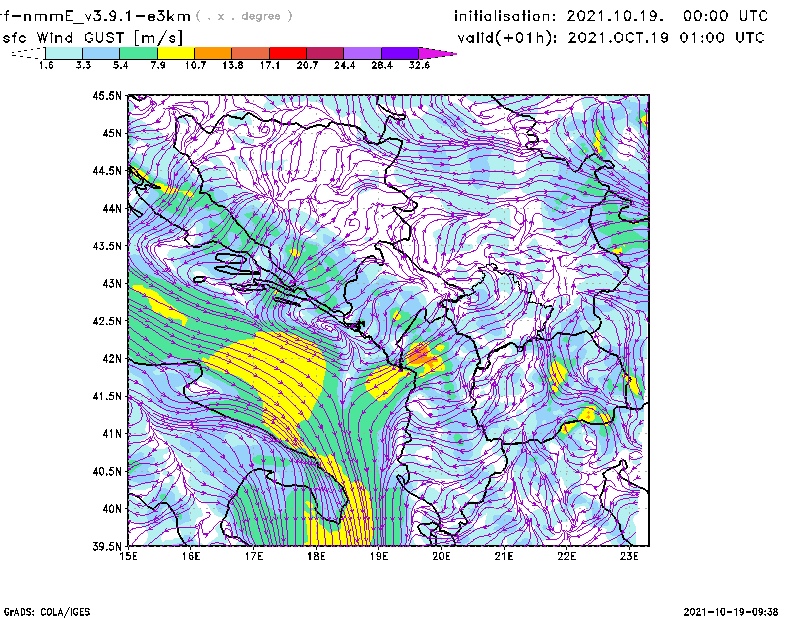The image size is (800, 618).
Task: Click the 21E longitude axis label
Action: [504, 556]
